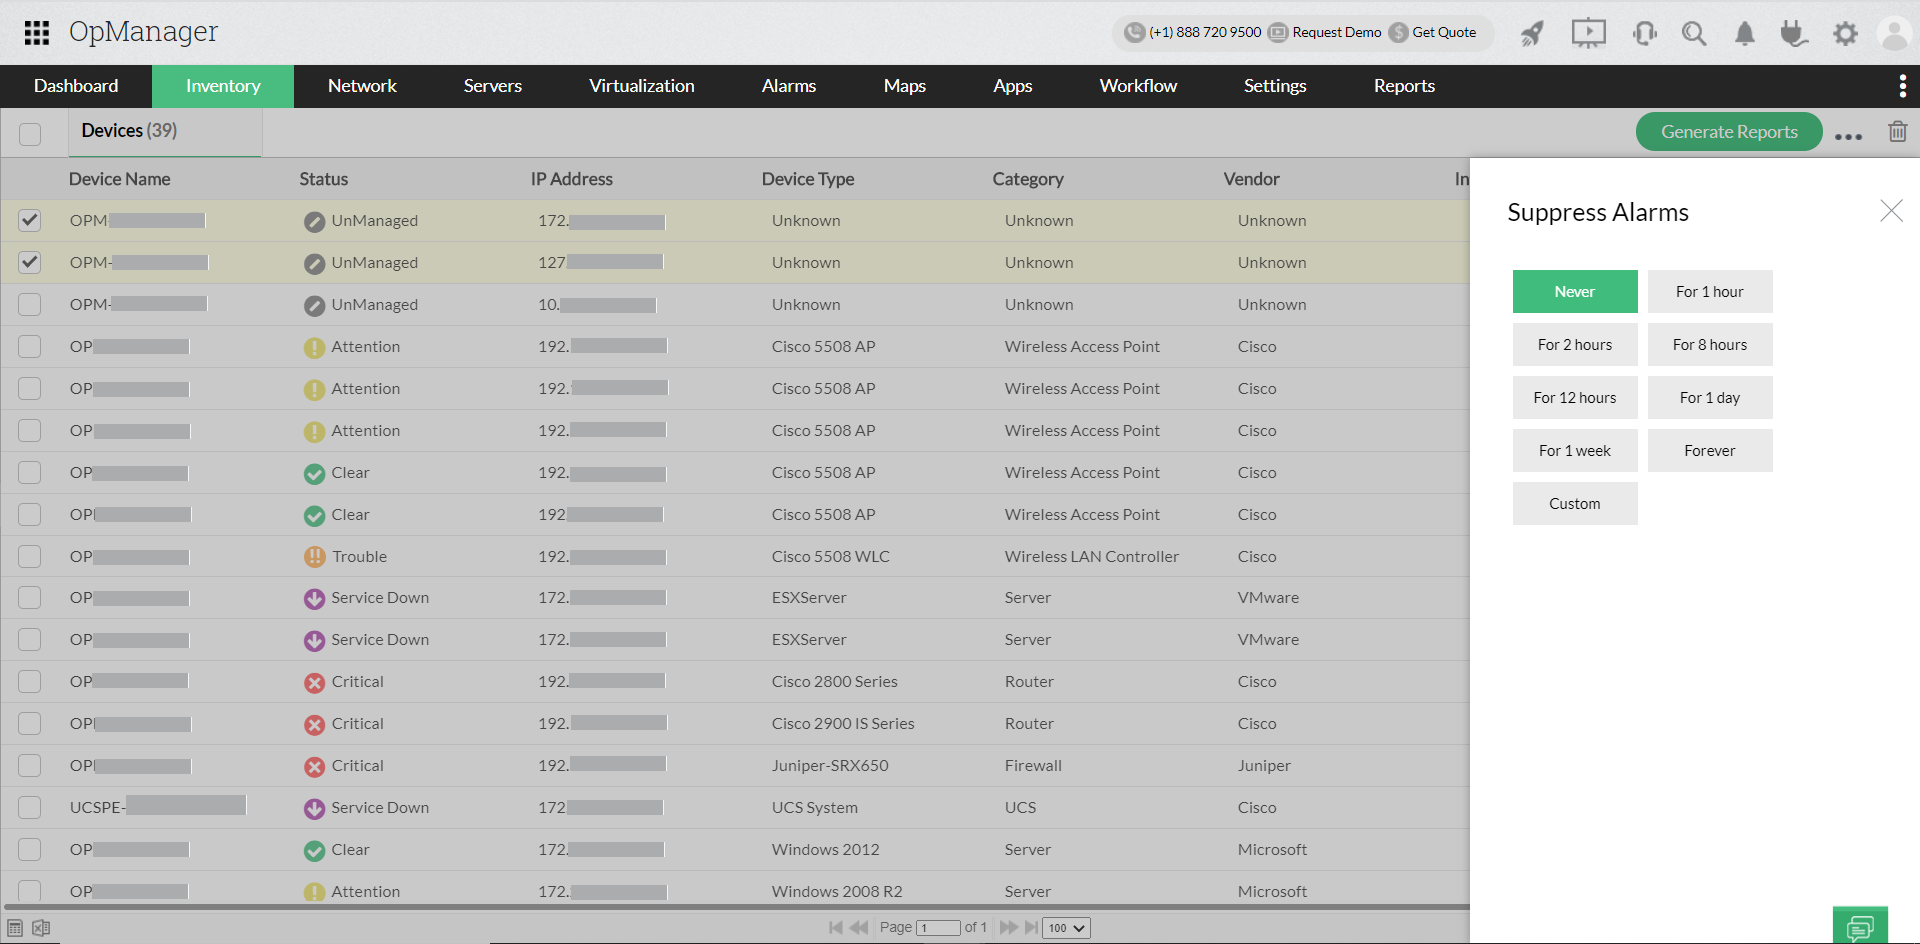Viewport: 1920px width, 944px height.
Task: Suppress alarms For 12 hours
Action: tap(1575, 398)
